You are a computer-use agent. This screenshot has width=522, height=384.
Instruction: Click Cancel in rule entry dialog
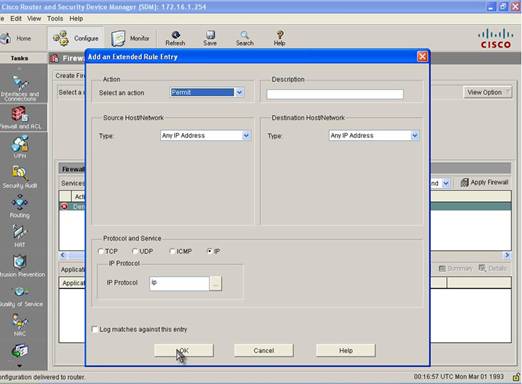pos(264,350)
